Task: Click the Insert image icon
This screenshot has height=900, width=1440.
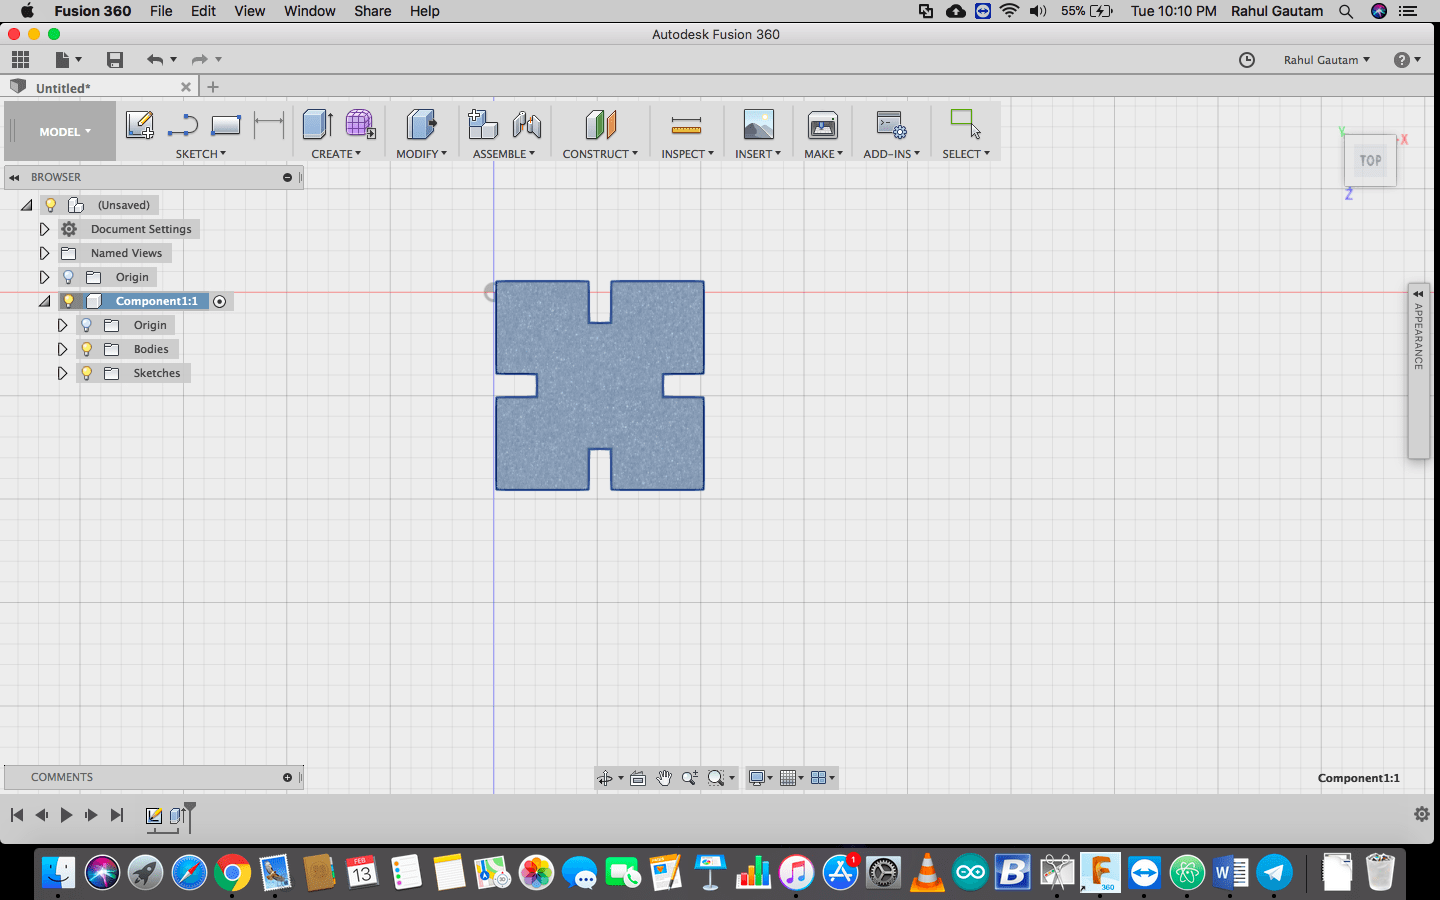Action: coord(758,125)
